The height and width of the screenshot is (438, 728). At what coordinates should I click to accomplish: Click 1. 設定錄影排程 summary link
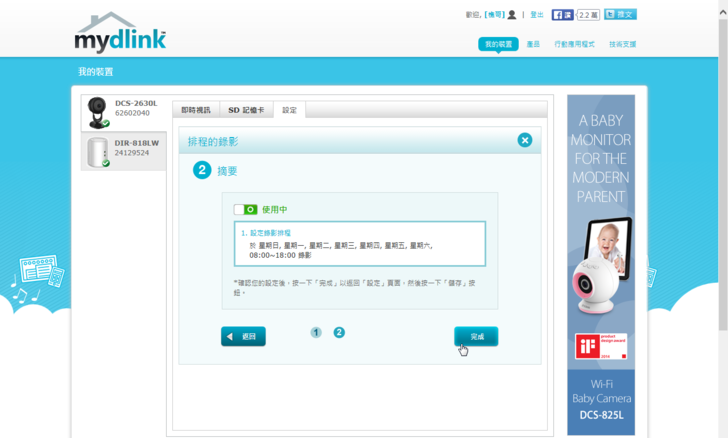pos(266,233)
